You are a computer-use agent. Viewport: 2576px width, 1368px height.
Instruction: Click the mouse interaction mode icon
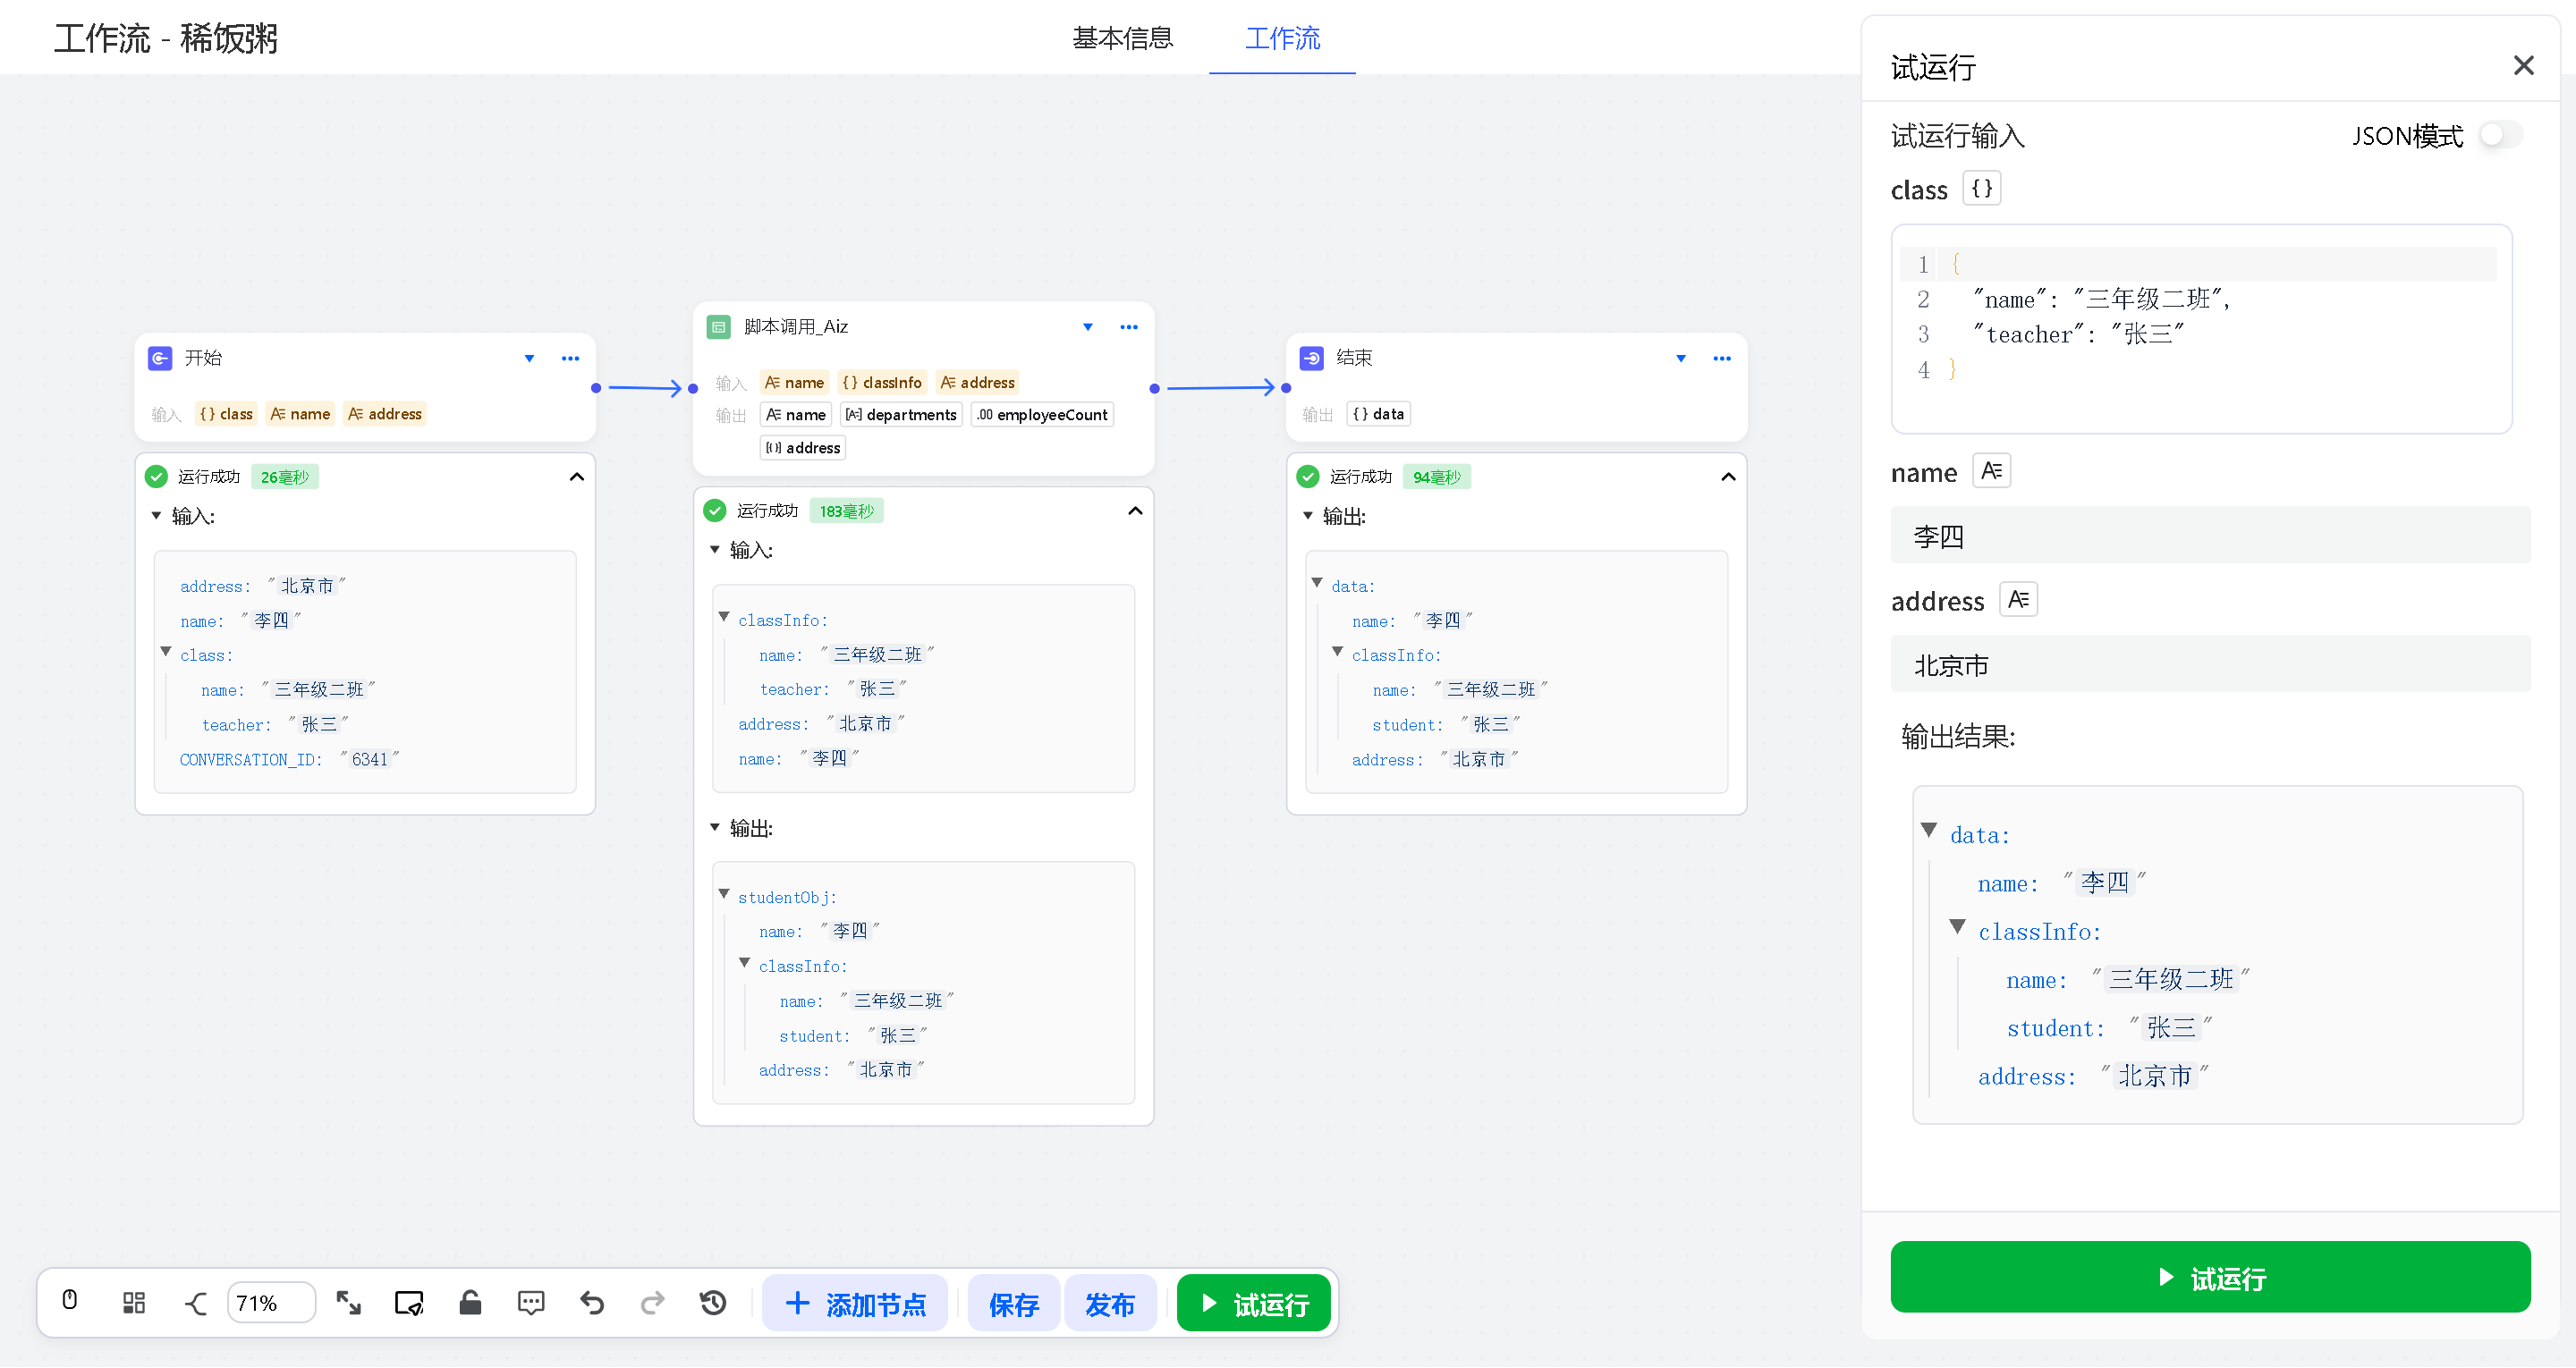(70, 1300)
